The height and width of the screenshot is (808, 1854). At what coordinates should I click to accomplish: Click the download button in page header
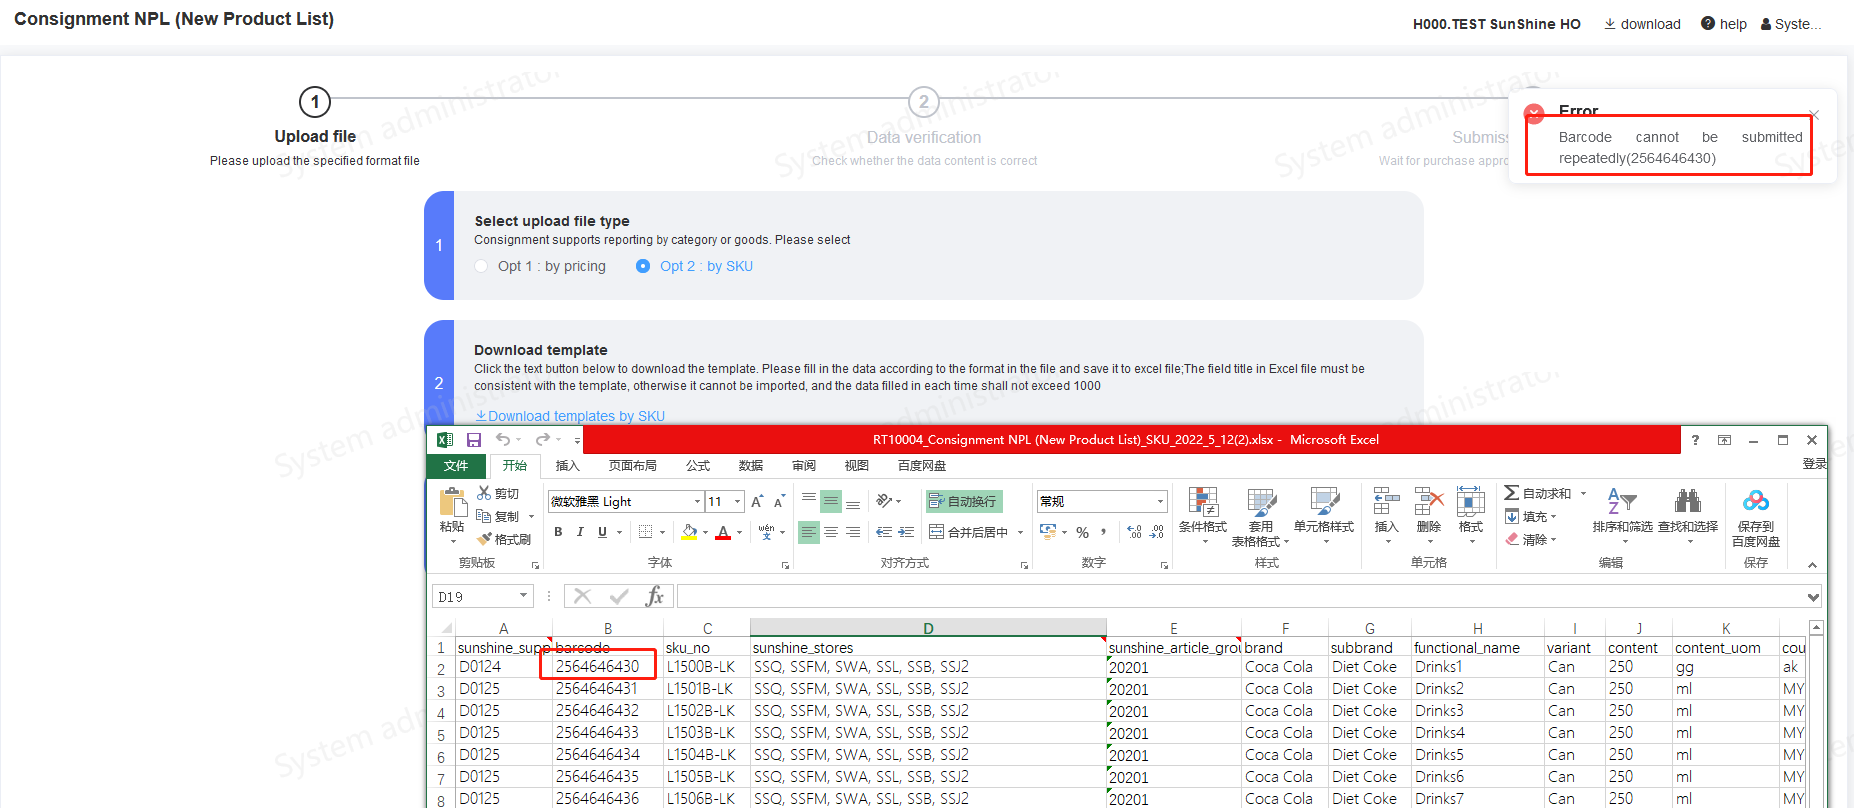(x=1643, y=24)
